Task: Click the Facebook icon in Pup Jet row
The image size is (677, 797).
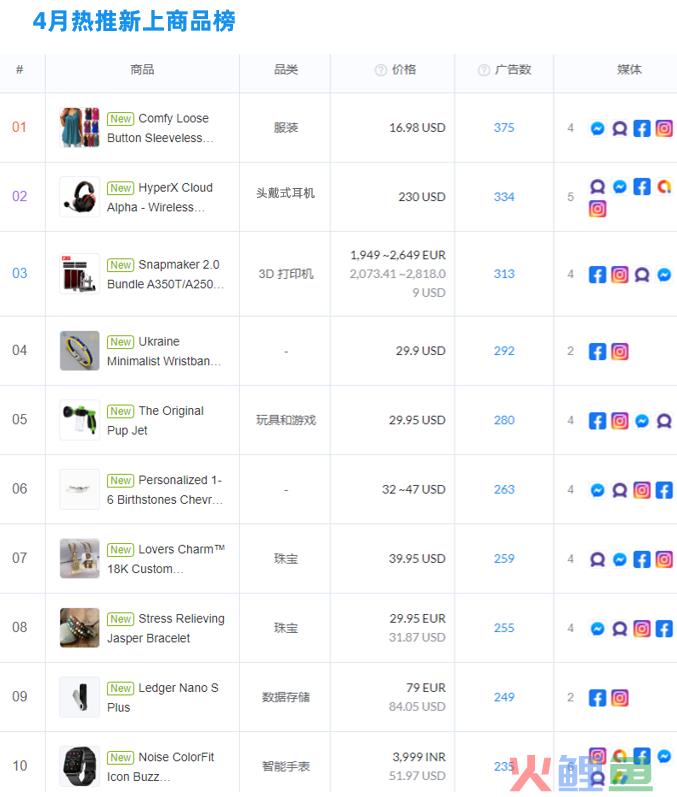Action: [x=598, y=421]
